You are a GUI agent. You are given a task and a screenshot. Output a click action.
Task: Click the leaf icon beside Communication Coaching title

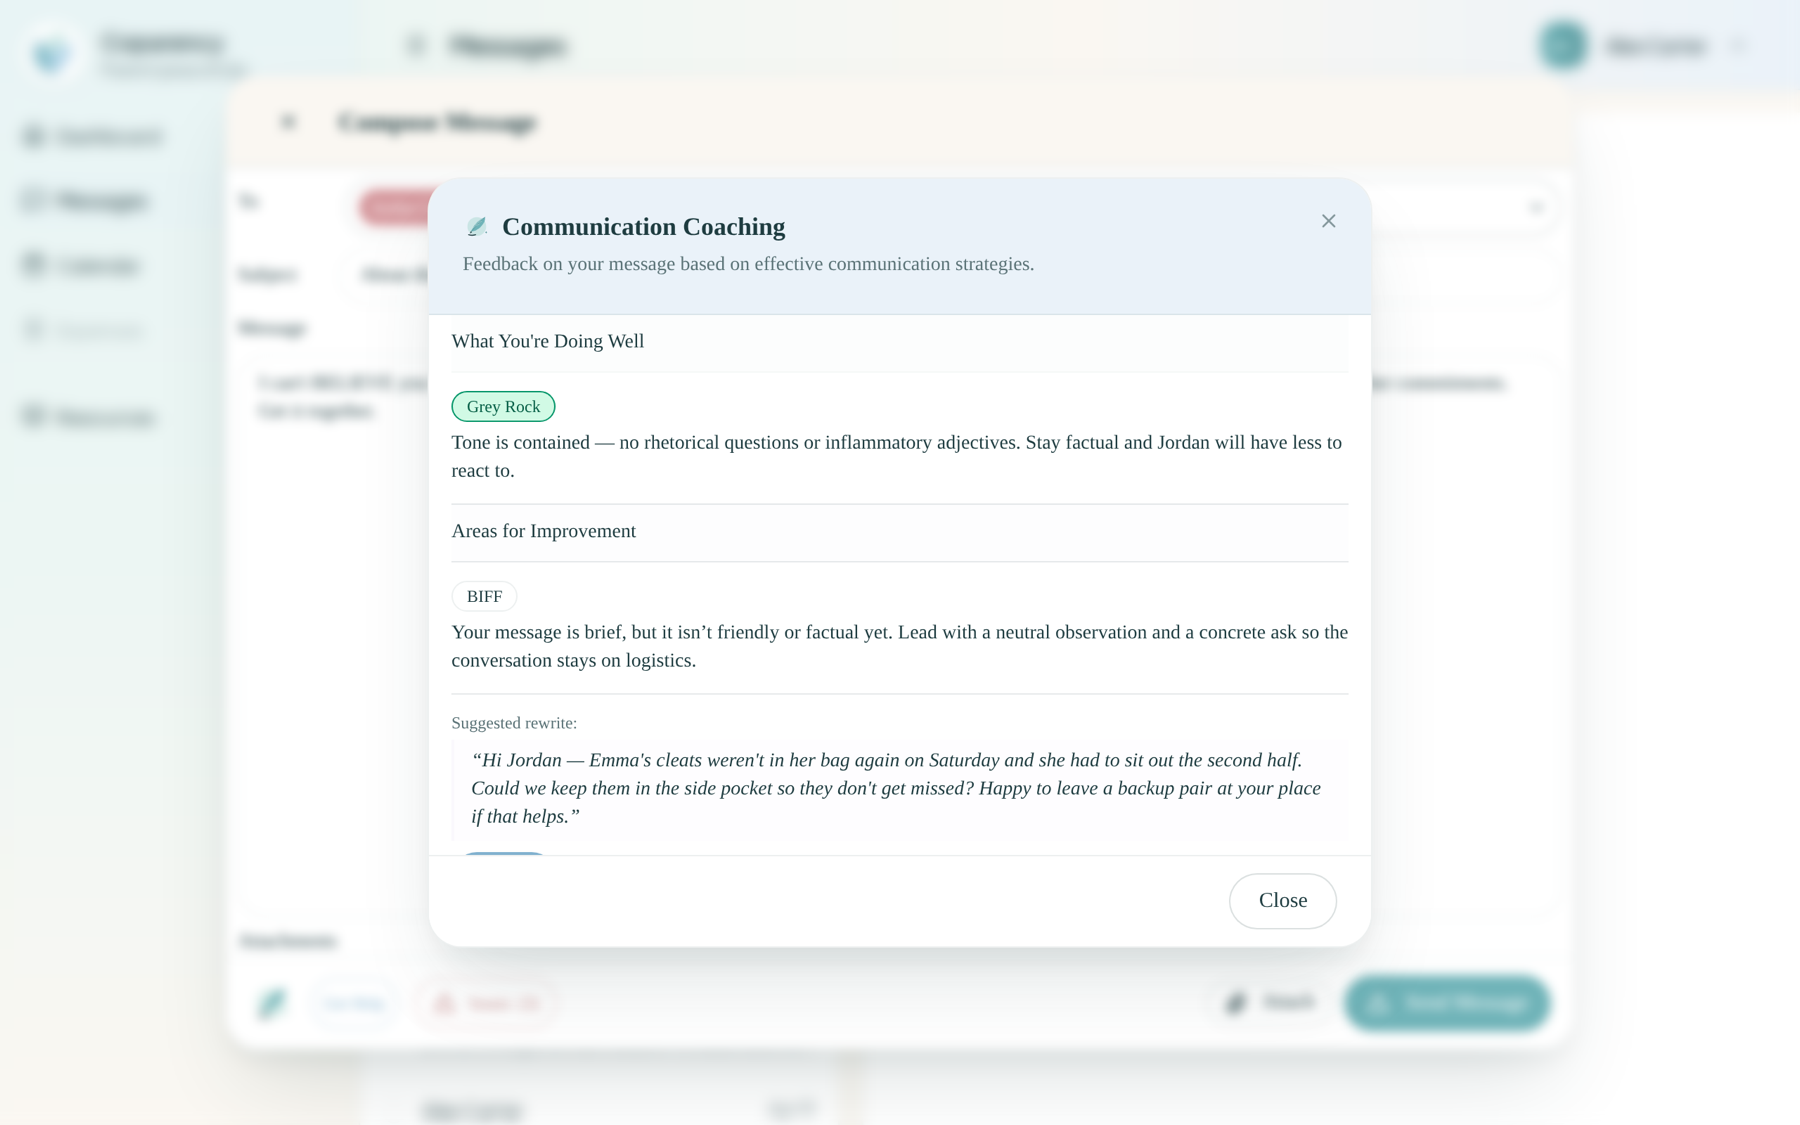click(477, 226)
